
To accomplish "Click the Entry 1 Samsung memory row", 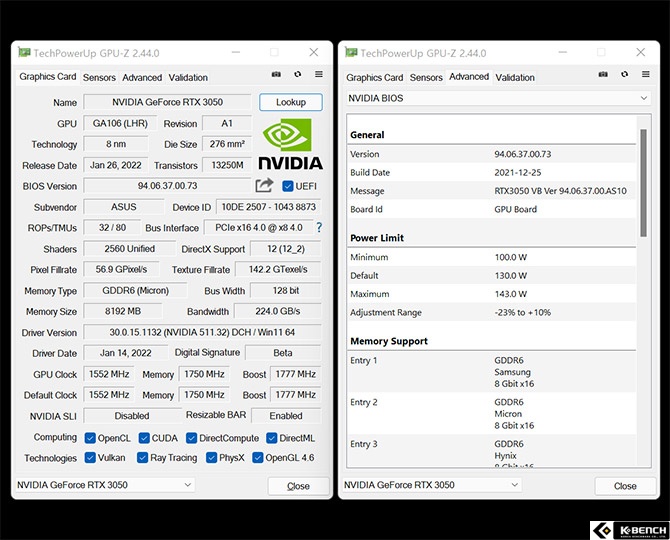I will pyautogui.click(x=491, y=372).
